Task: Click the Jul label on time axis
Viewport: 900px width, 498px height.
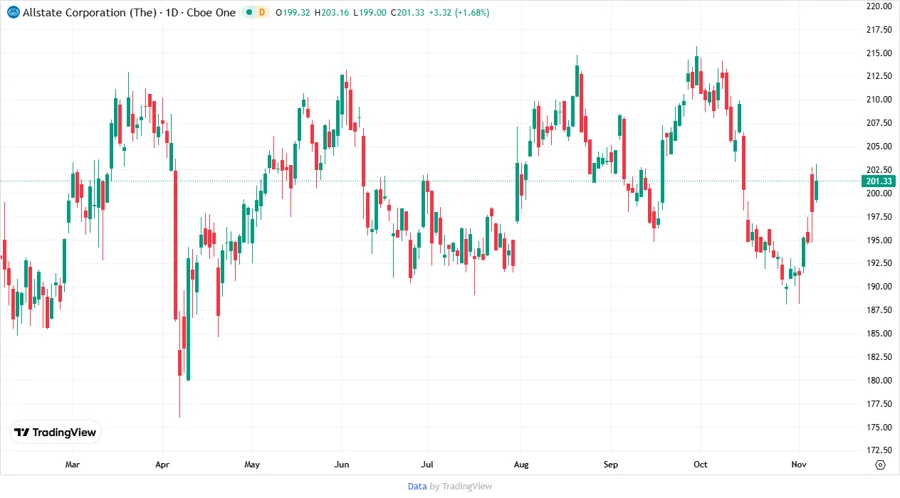Action: pos(427,464)
